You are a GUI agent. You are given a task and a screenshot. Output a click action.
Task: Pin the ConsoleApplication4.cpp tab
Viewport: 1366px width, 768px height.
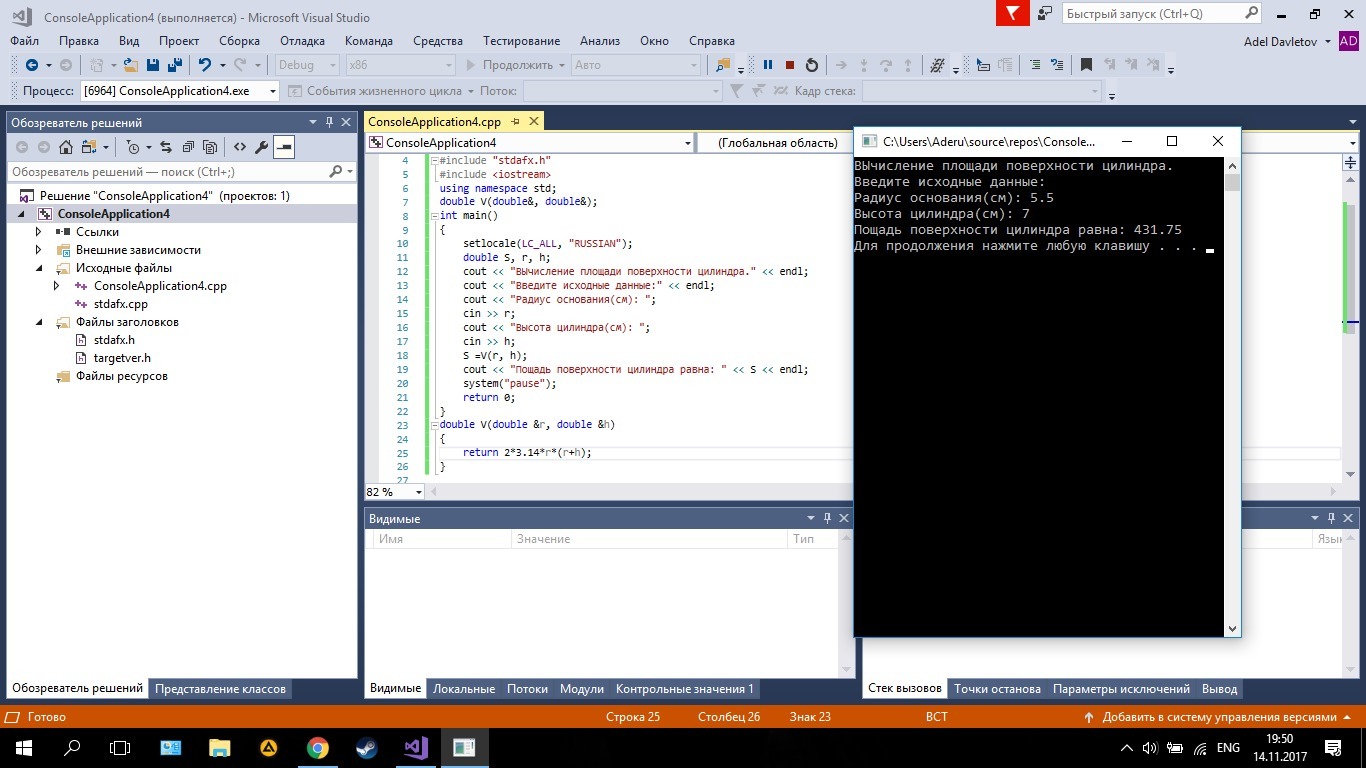516,121
